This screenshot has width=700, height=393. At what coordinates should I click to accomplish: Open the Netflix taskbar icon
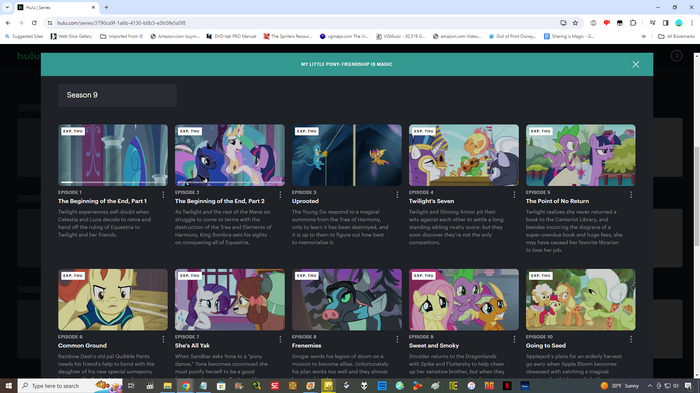click(x=507, y=385)
